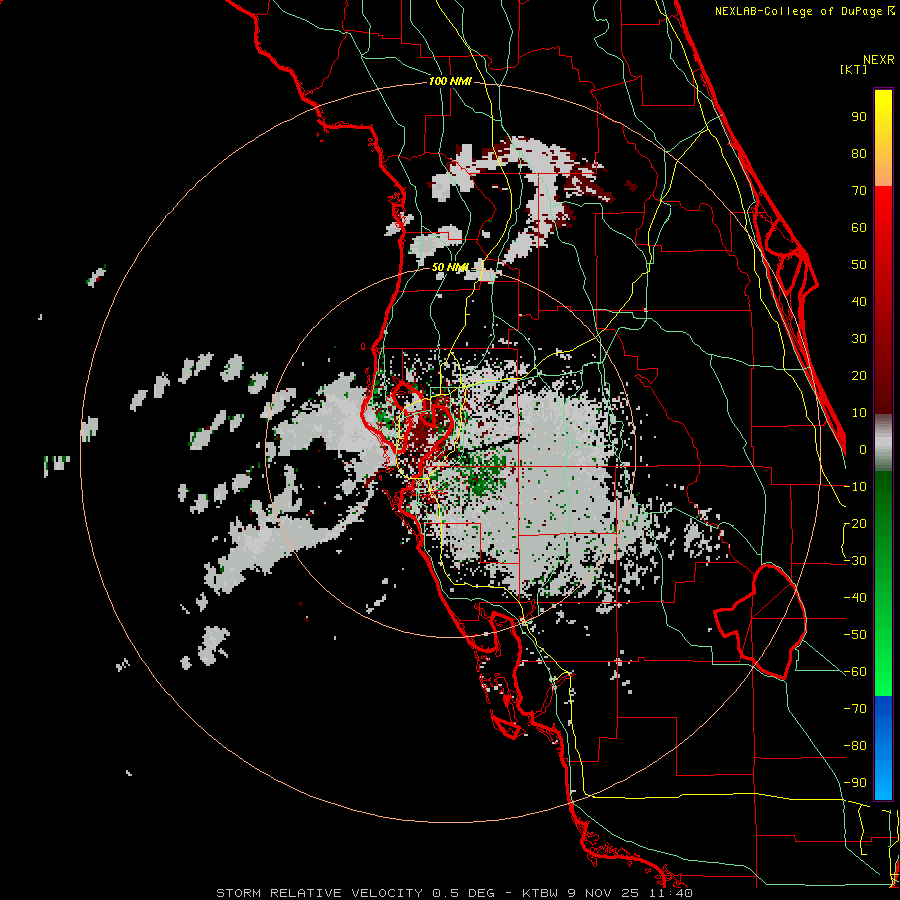900x900 pixels.
Task: Click the blue segment of the color bar
Action: point(883,748)
